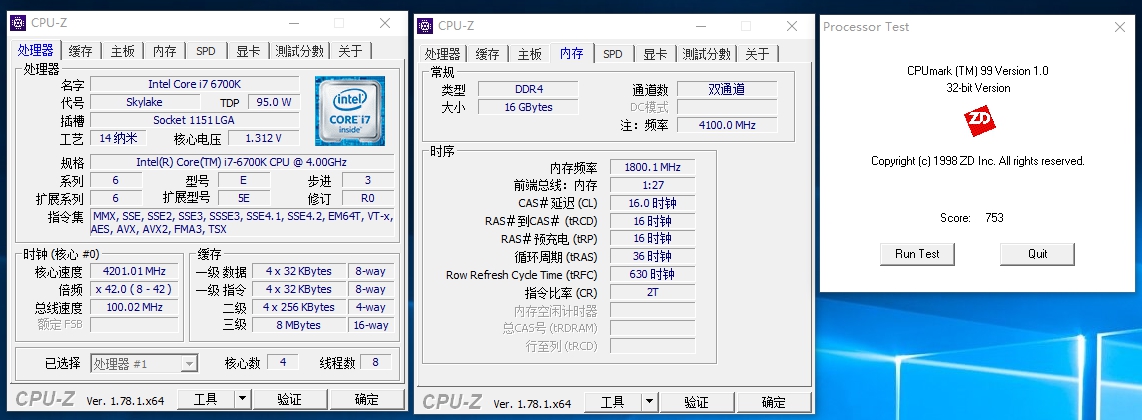Switch to 缓存 tab in memory CPU-Z window
The image size is (1142, 420).
pos(487,54)
